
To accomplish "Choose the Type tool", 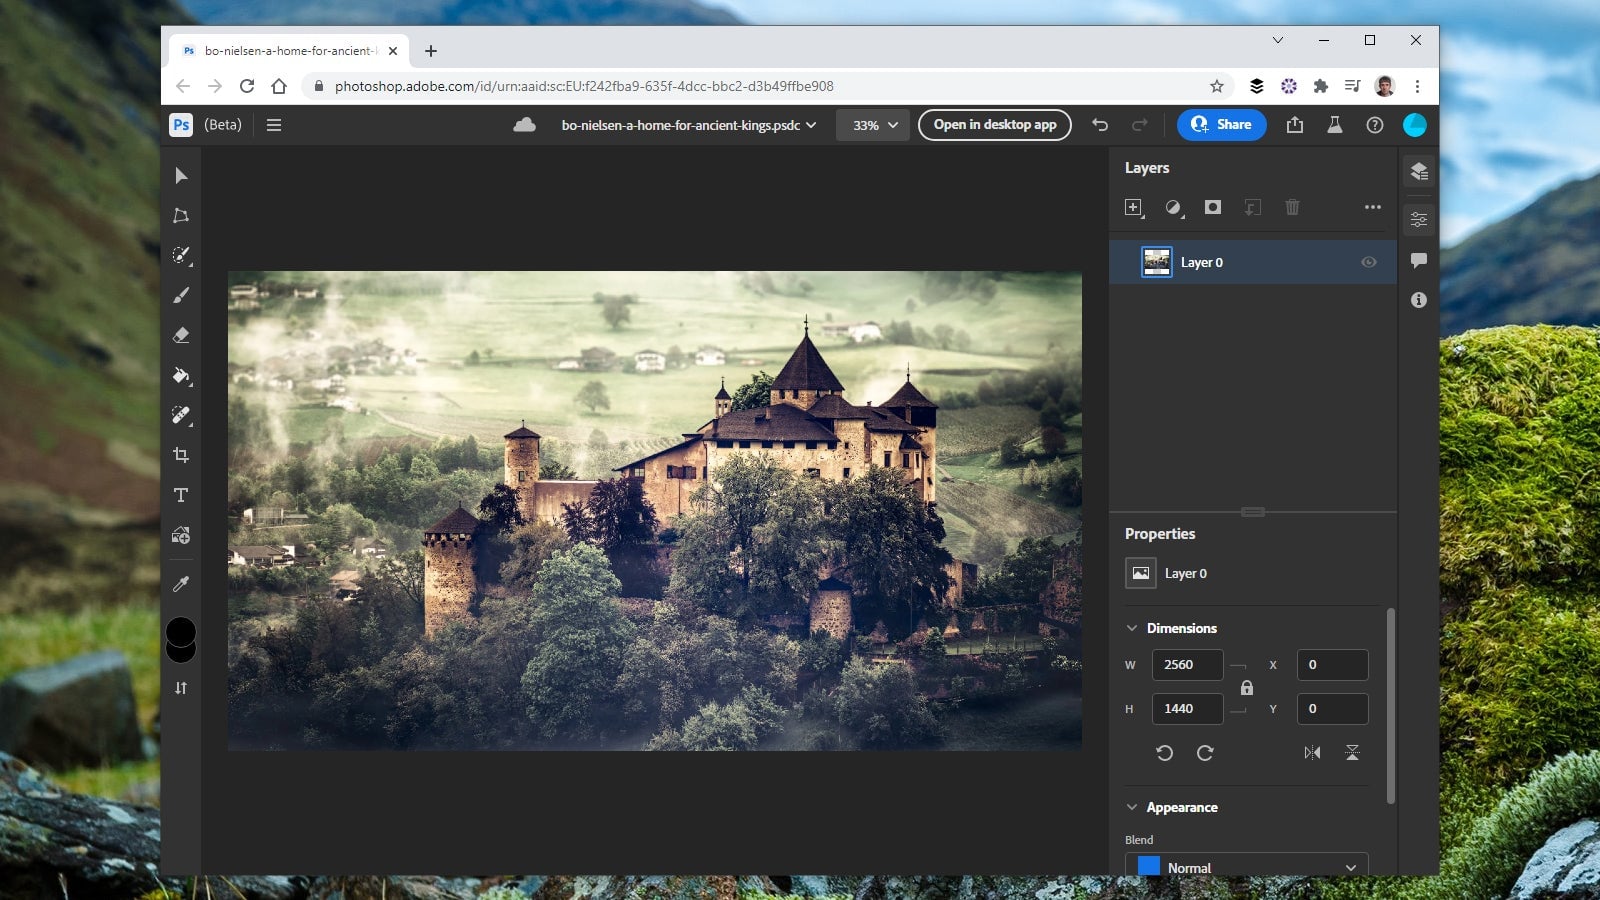I will point(181,494).
